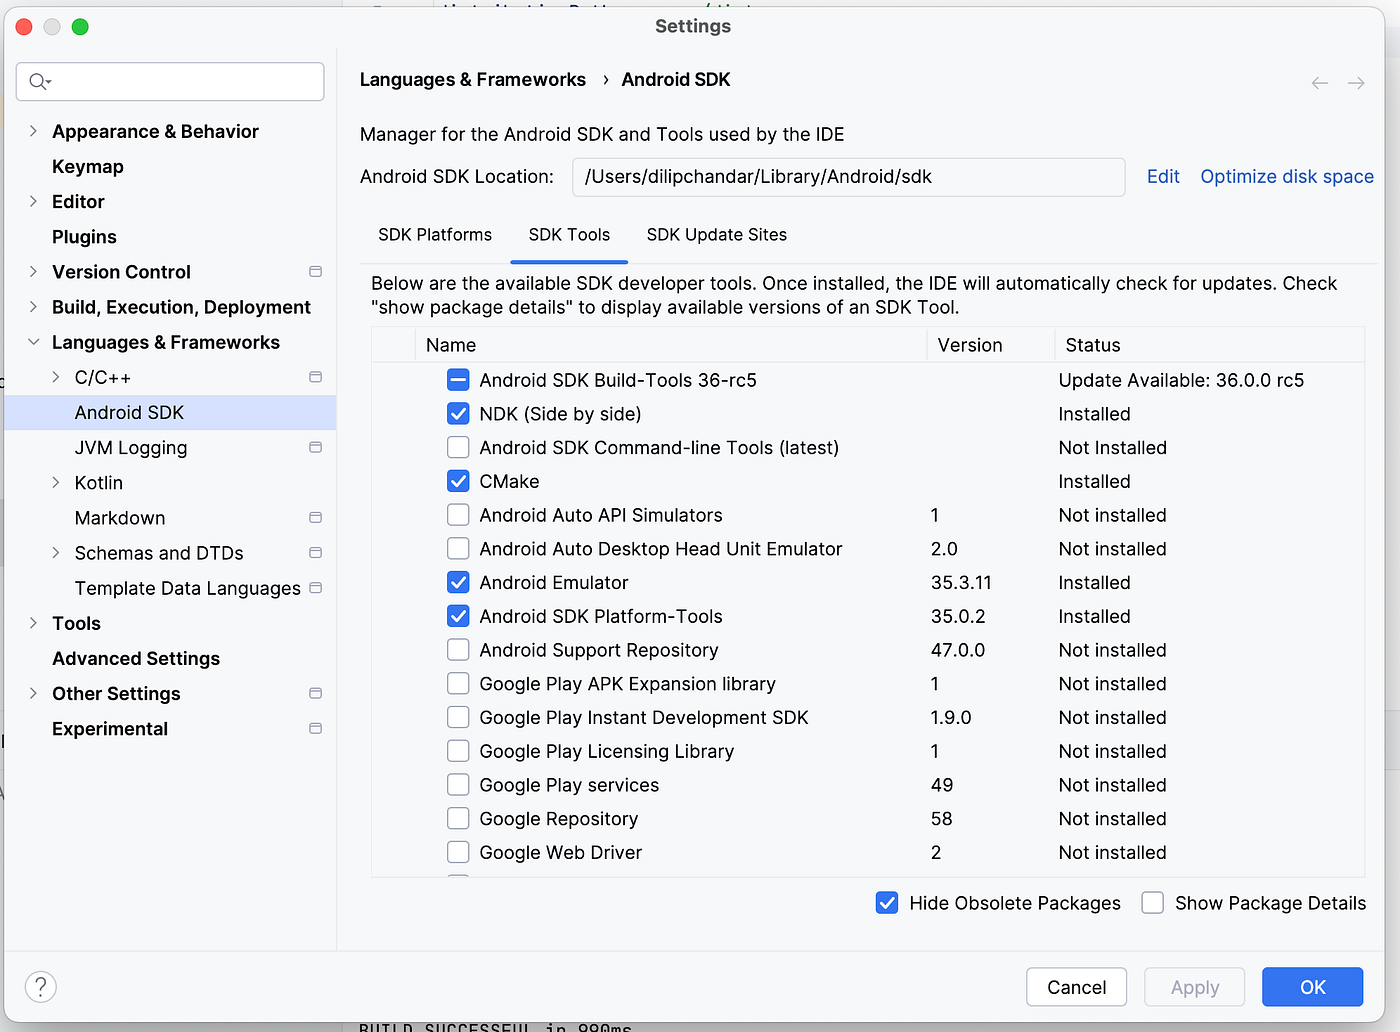Expand the Kotlin settings node
This screenshot has height=1032, width=1400.
pos(56,483)
